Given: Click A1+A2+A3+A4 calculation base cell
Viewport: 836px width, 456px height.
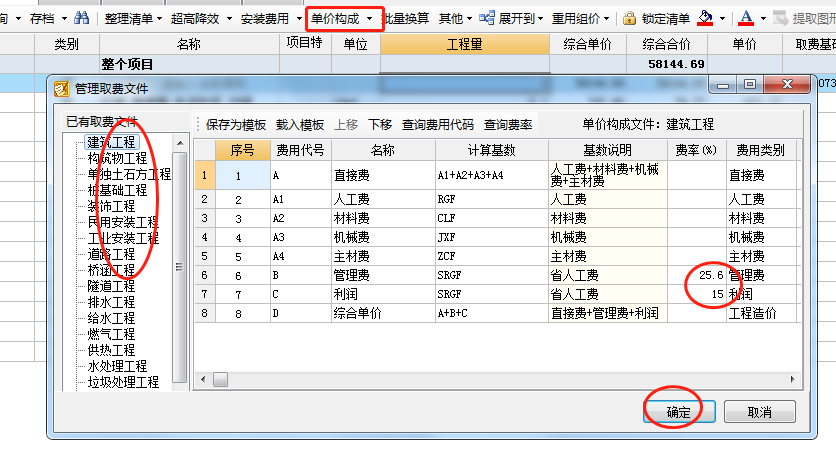Looking at the screenshot, I should pyautogui.click(x=492, y=175).
